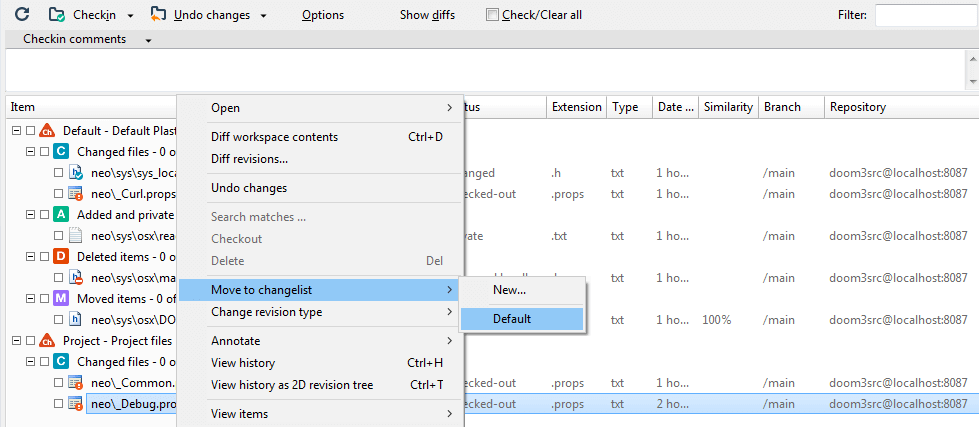Screen dimensions: 979x427
Task: Collapse the Project changelist tree node
Action: pyautogui.click(x=15, y=341)
